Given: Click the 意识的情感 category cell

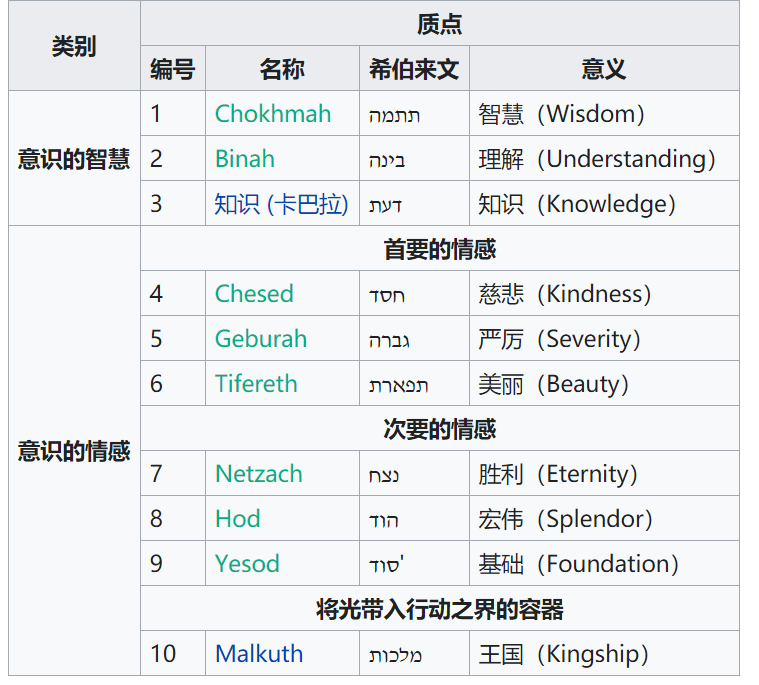Looking at the screenshot, I should [74, 451].
